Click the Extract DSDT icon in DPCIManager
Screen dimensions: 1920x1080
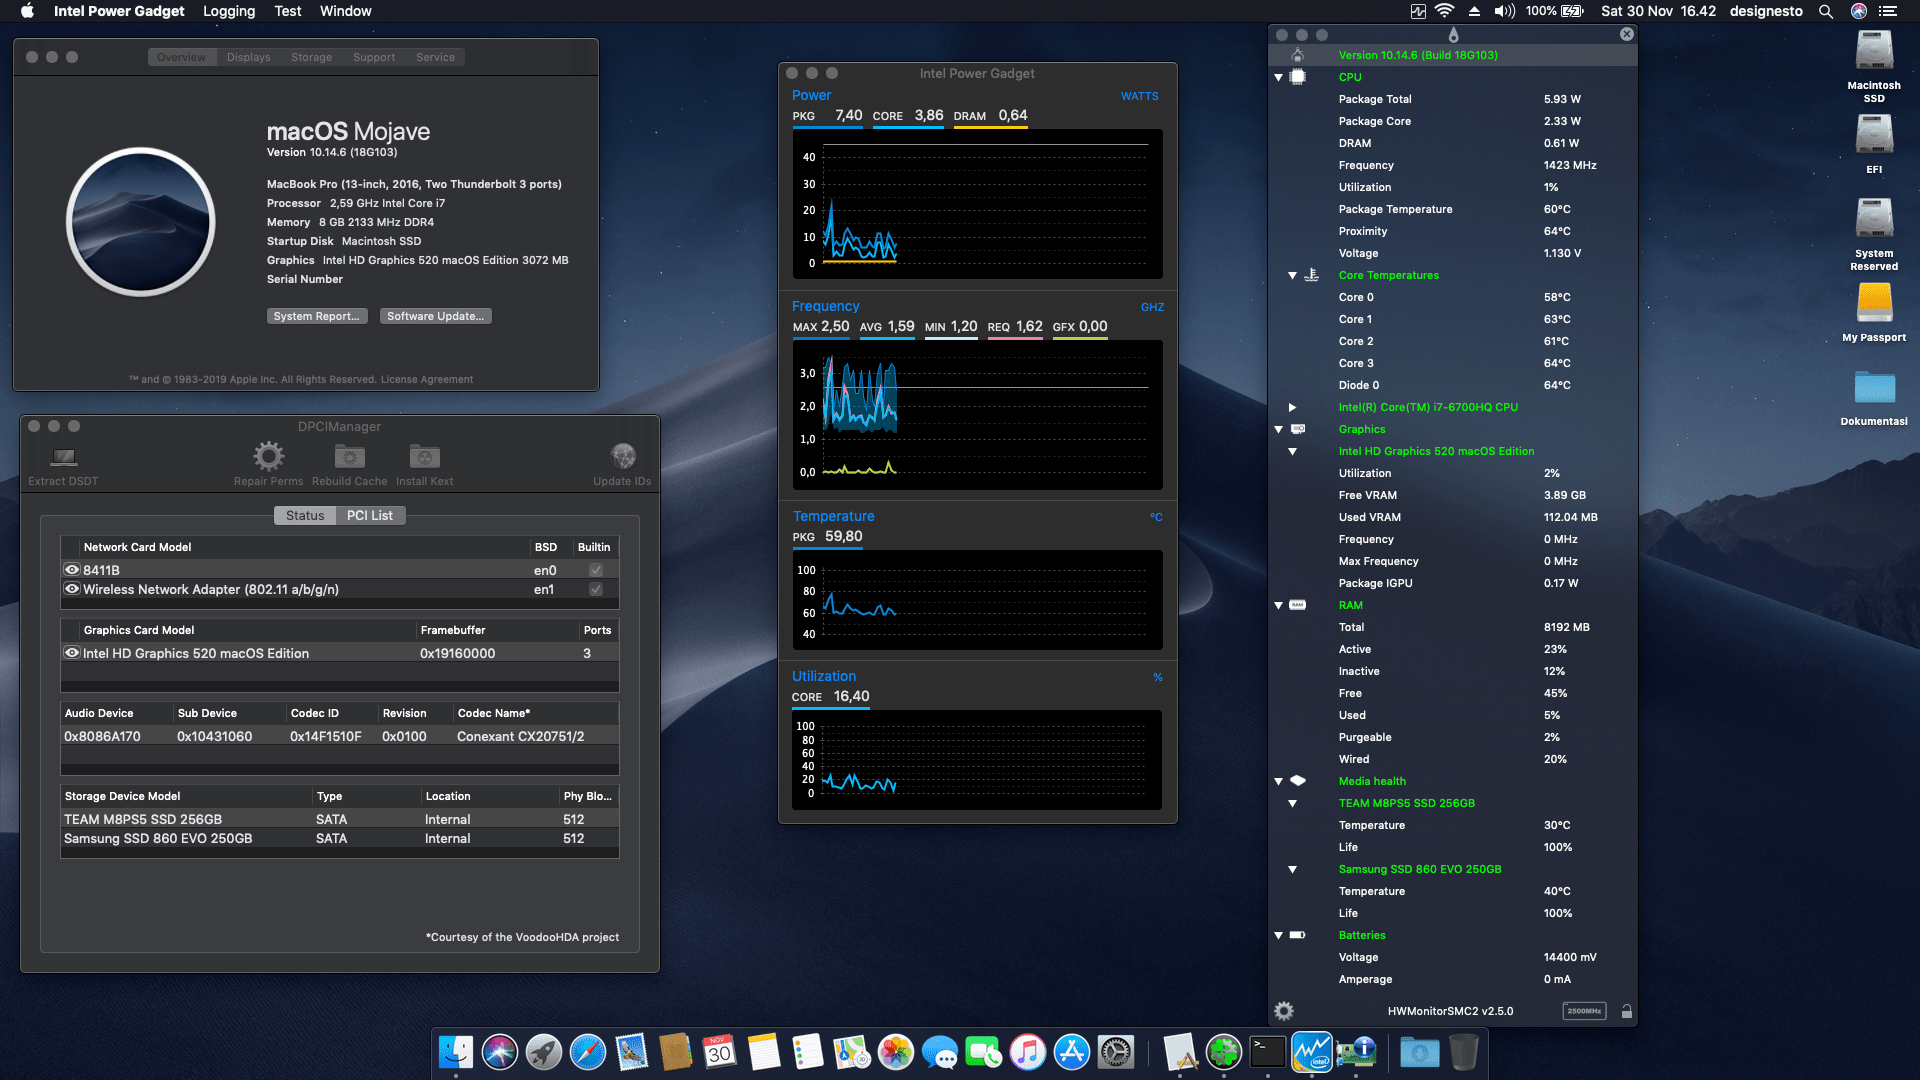tap(62, 458)
